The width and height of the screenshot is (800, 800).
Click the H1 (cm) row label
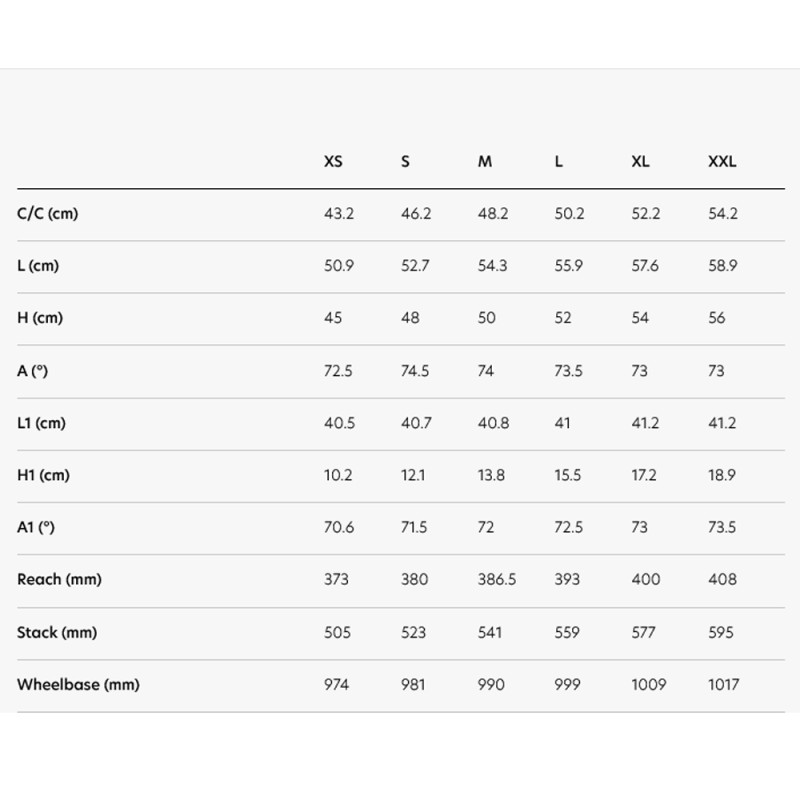[43, 475]
